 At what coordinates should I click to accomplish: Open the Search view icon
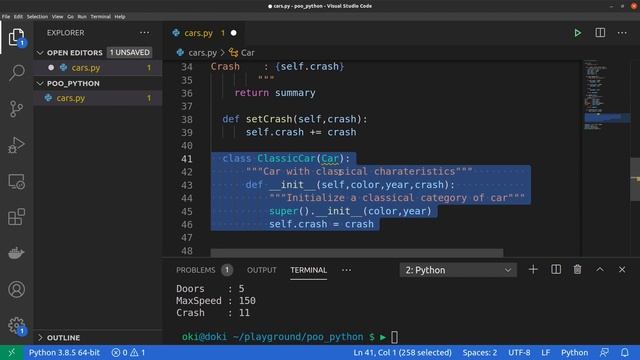pyautogui.click(x=16, y=73)
